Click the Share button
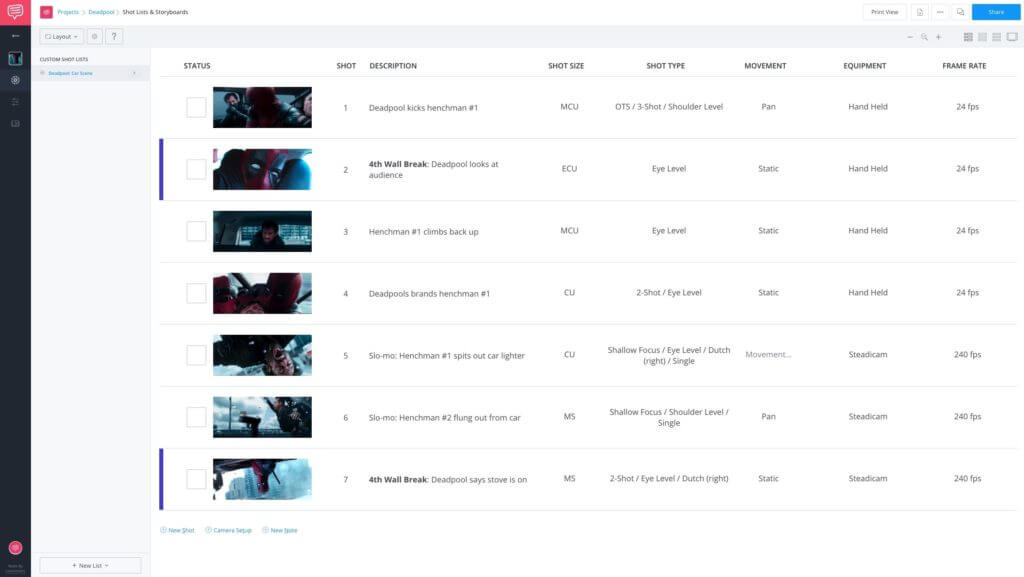This screenshot has width=1024, height=577. 995,12
